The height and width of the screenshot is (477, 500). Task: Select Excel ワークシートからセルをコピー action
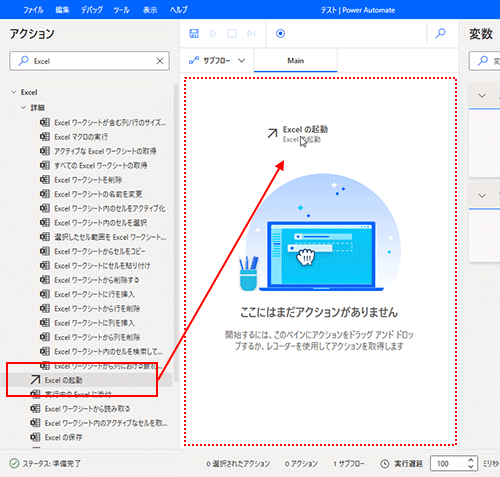[93, 252]
